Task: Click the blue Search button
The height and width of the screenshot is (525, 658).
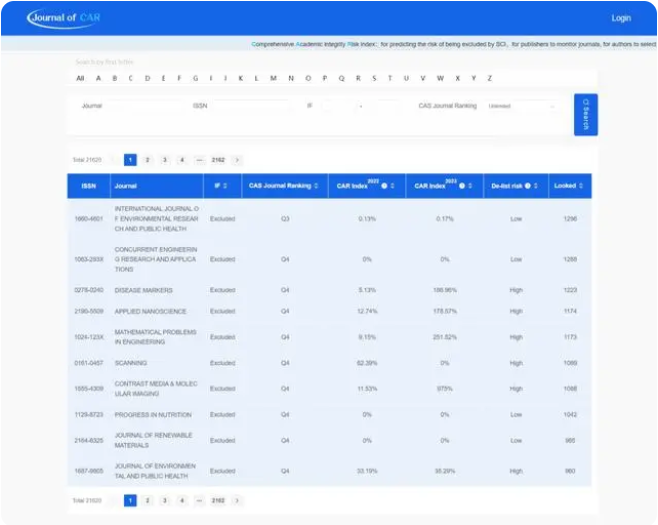Action: point(585,114)
